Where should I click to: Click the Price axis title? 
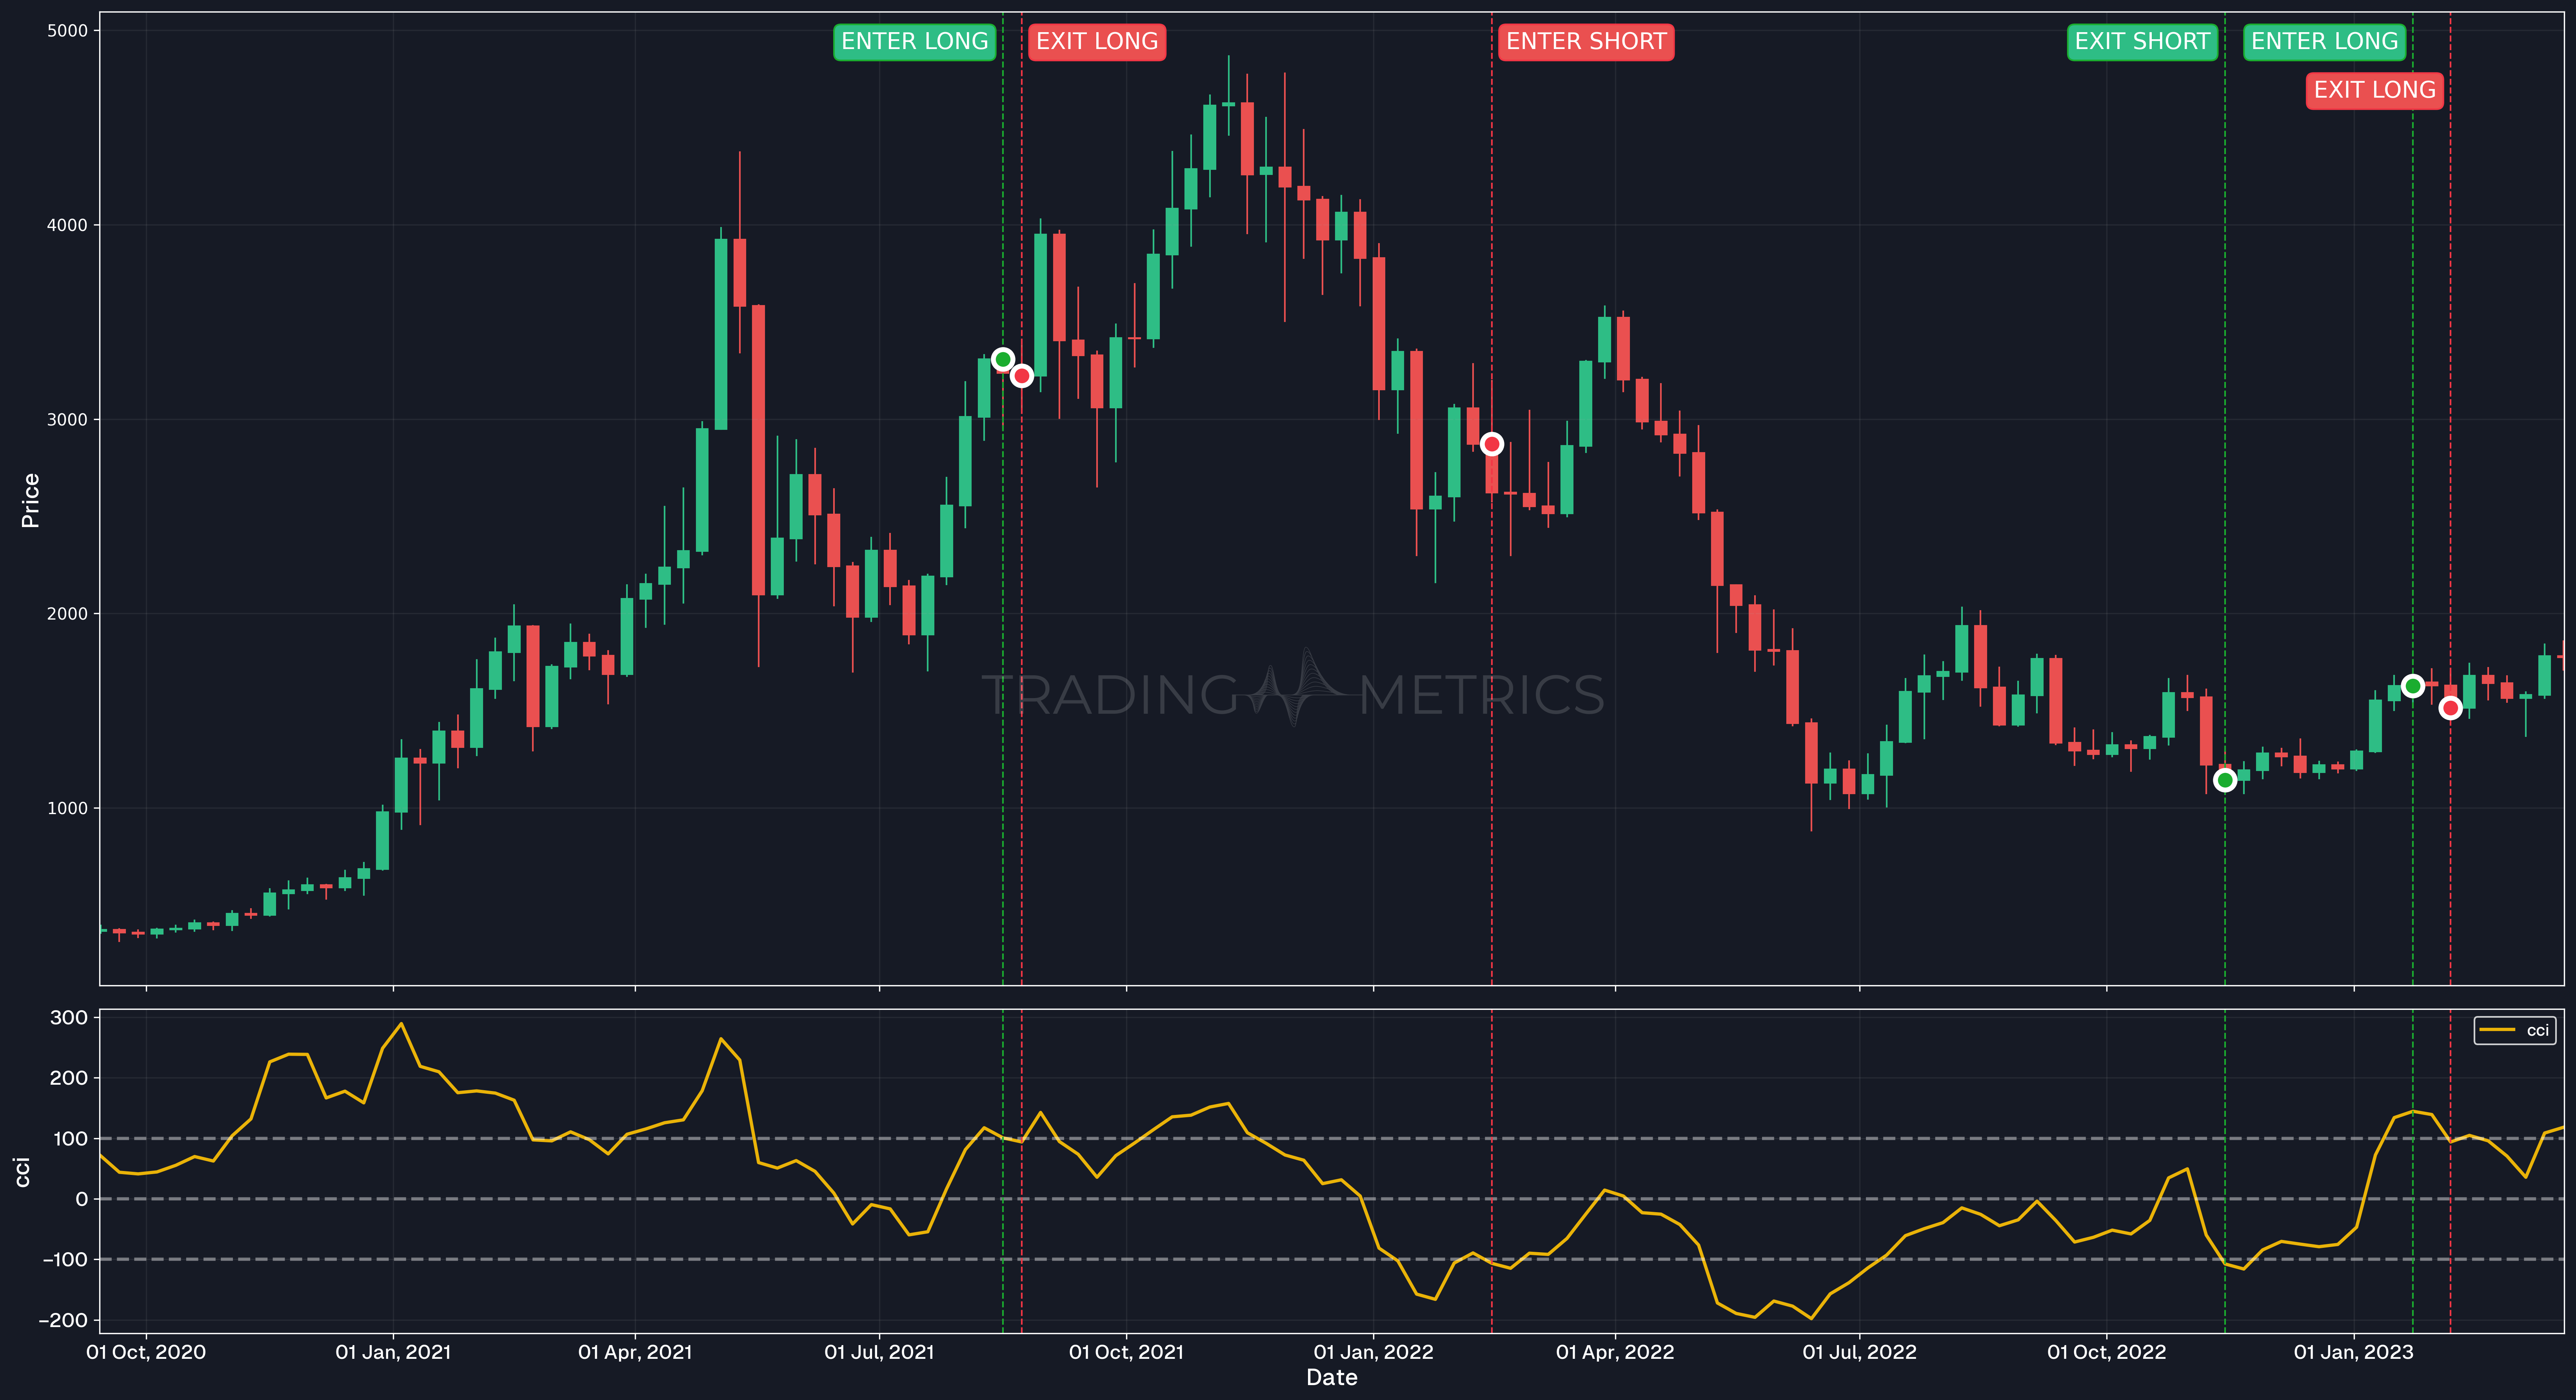[31, 500]
